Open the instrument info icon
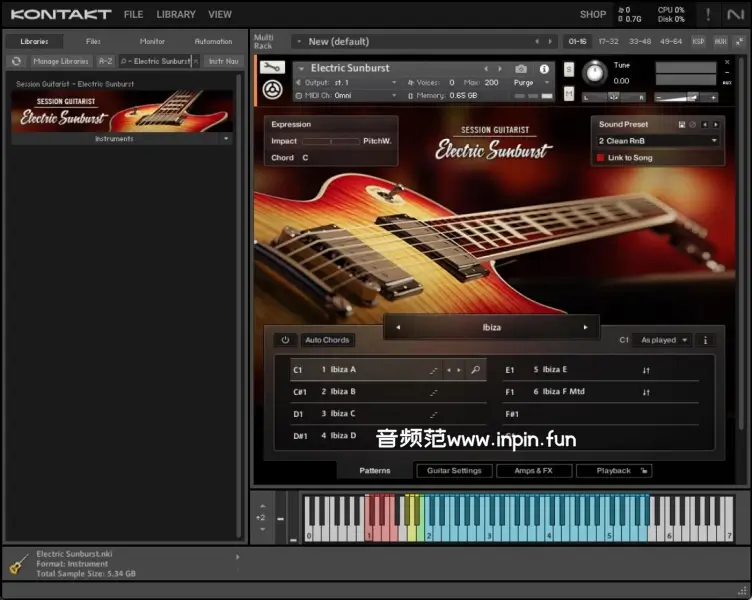Viewport: 752px width, 600px height. pos(545,69)
